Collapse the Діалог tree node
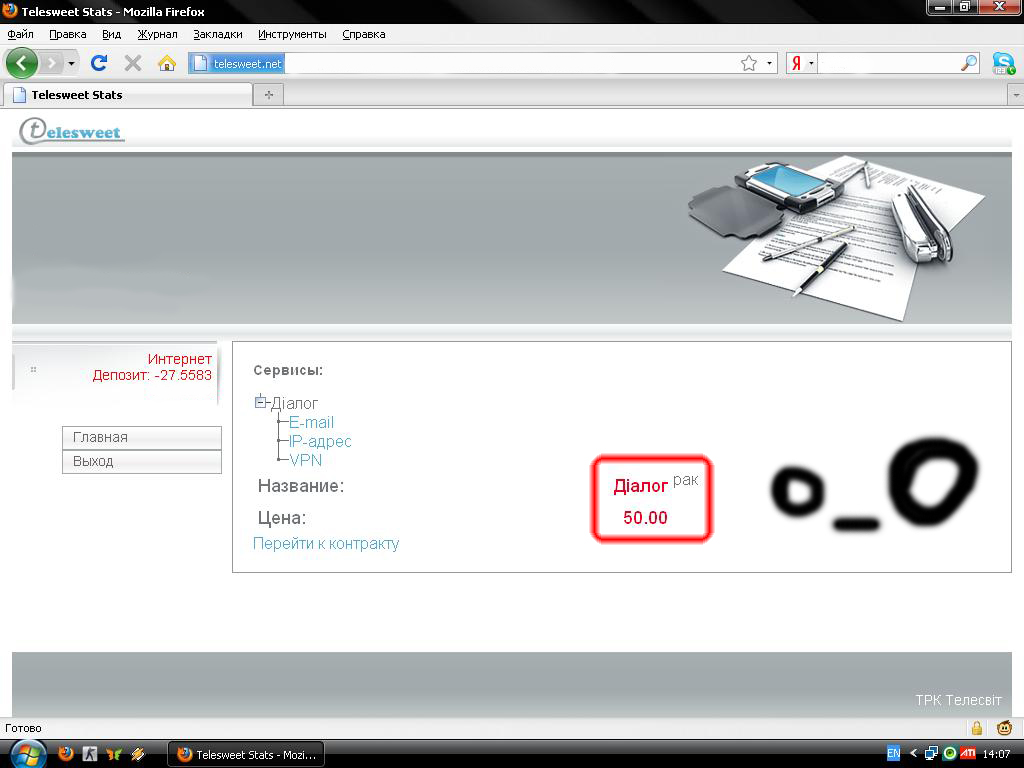1024x768 pixels. coord(261,403)
